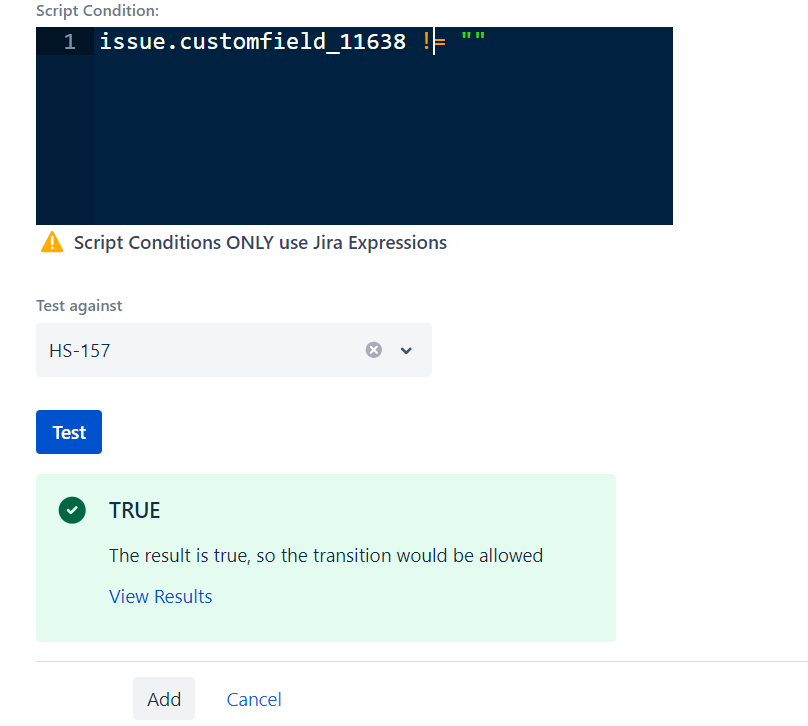
Task: Cancel the script condition dialog
Action: (254, 699)
